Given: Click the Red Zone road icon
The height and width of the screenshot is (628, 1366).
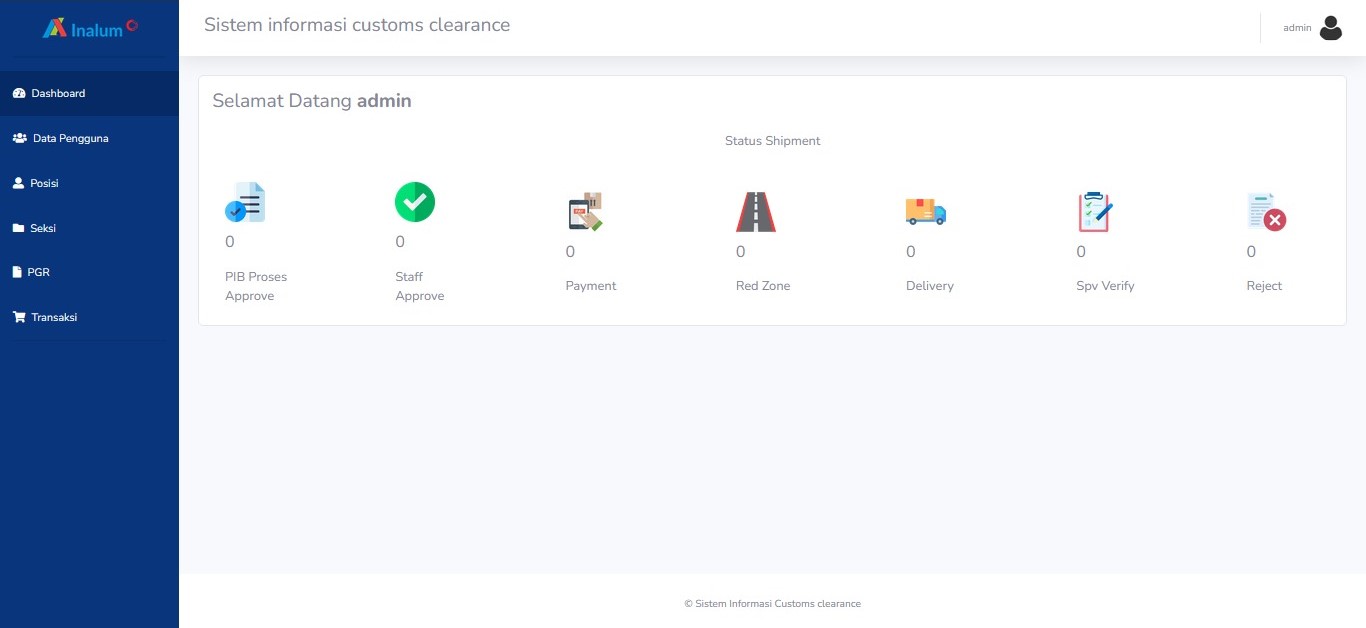Looking at the screenshot, I should point(756,212).
